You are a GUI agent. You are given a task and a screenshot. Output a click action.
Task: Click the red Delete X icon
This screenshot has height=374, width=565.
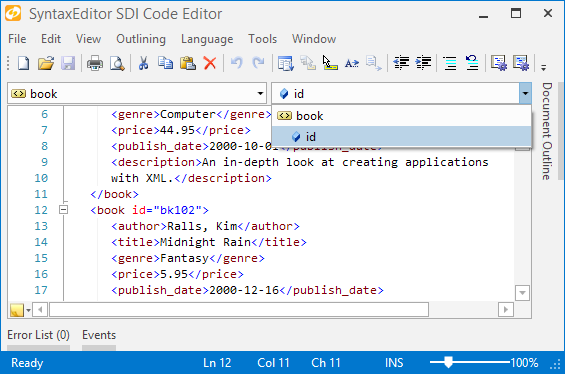(210, 63)
